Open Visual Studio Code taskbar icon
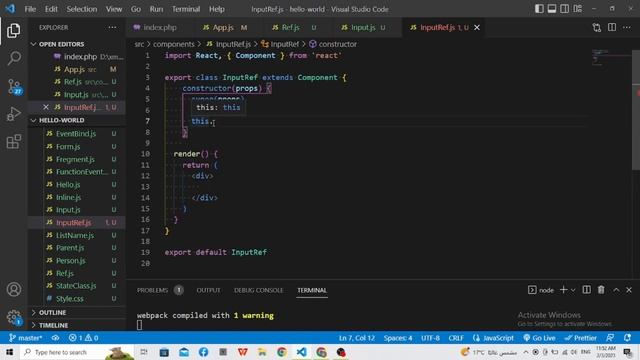640x360 pixels. [302, 352]
